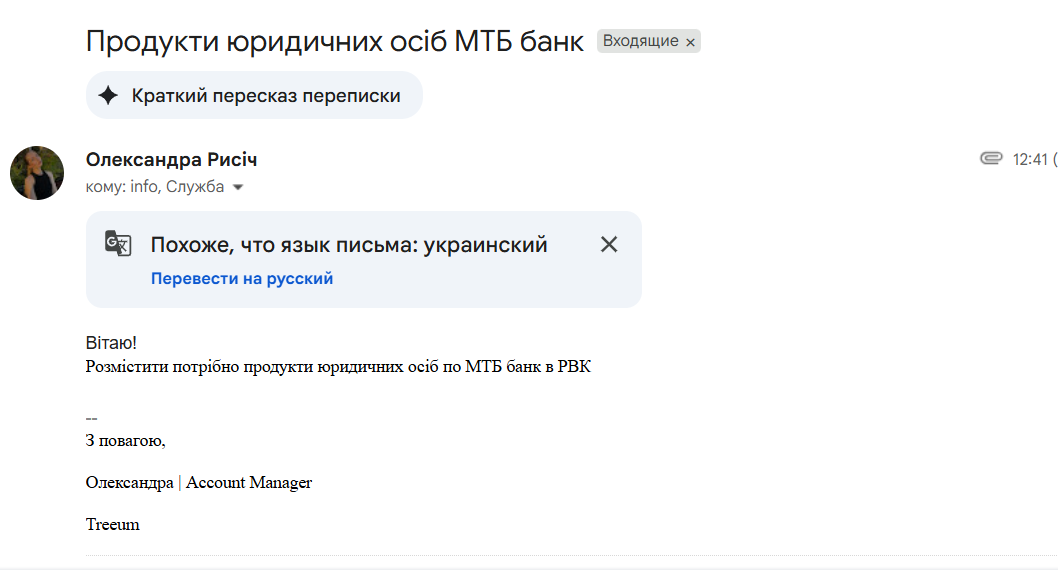This screenshot has width=1058, height=578.
Task: Click the 12:41 message timestamp
Action: pos(1029,159)
